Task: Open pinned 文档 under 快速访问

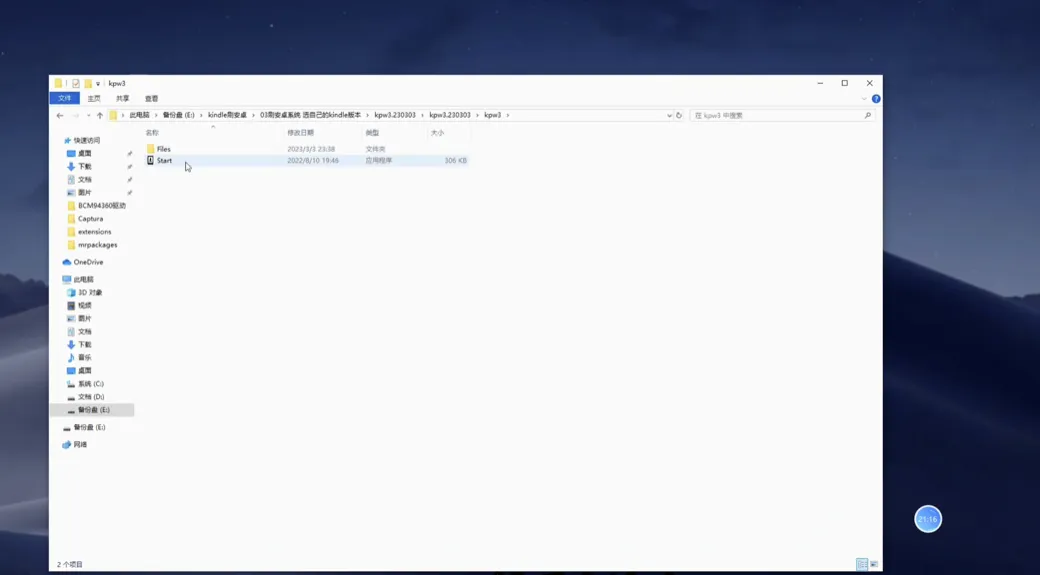Action: pos(84,180)
